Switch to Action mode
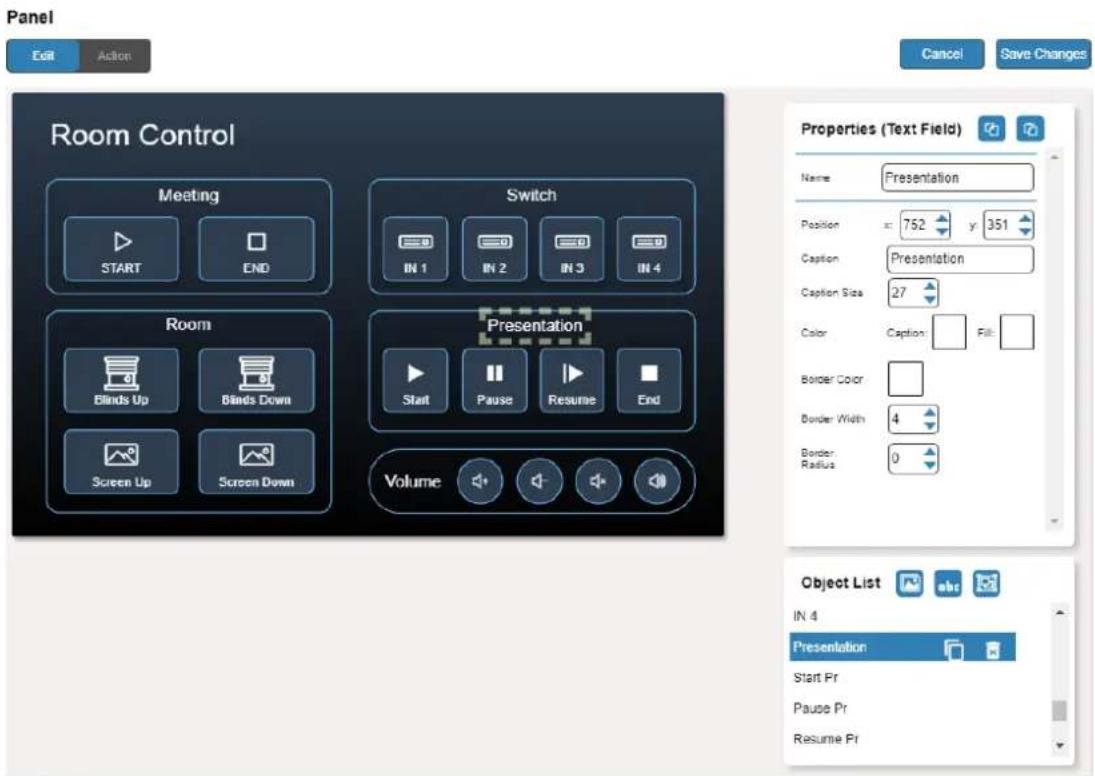Viewport: 1095px width, 776px height. coord(115,56)
